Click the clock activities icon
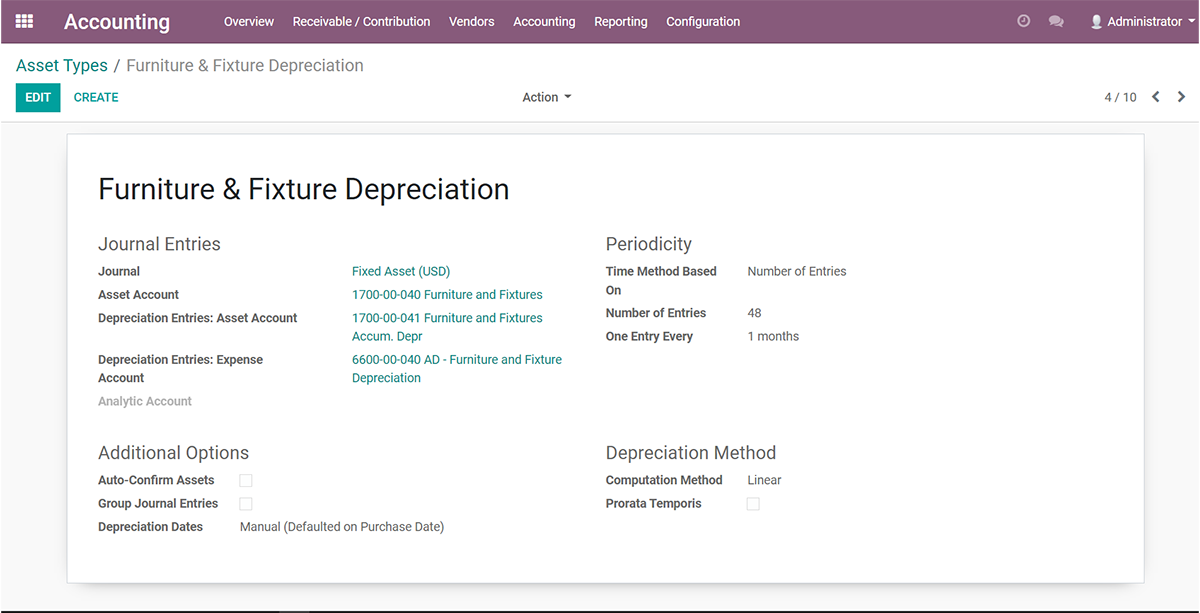Image resolution: width=1200 pixels, height=613 pixels. click(1023, 21)
